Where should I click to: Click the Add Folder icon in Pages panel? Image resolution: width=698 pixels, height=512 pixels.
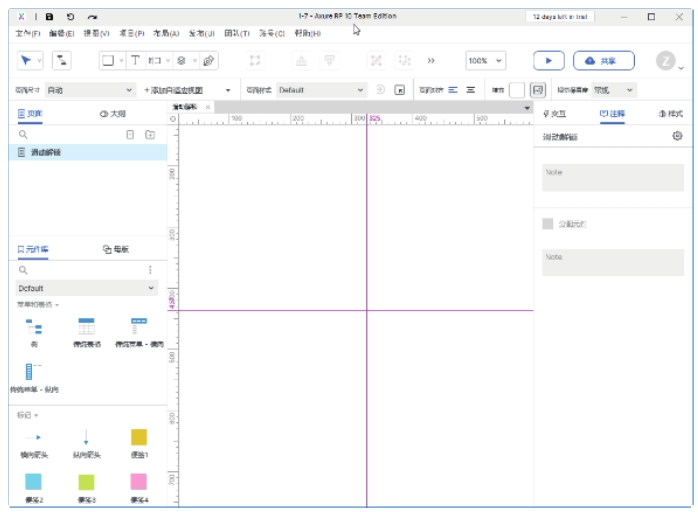(150, 134)
